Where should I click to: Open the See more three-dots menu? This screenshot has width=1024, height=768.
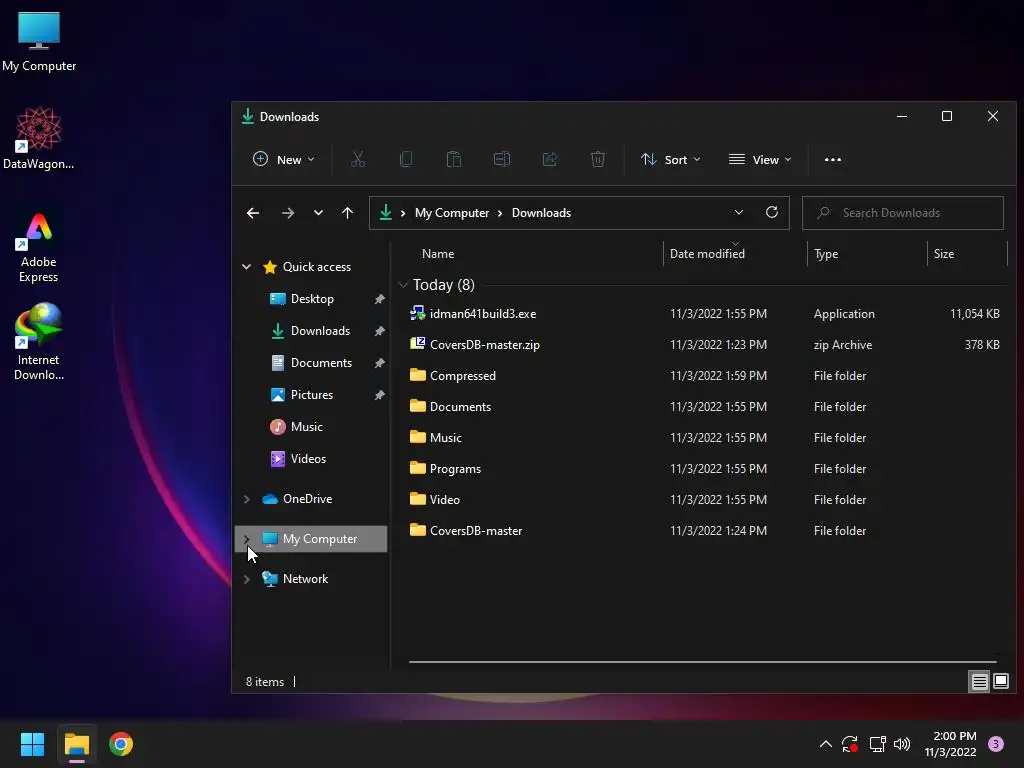[x=833, y=159]
